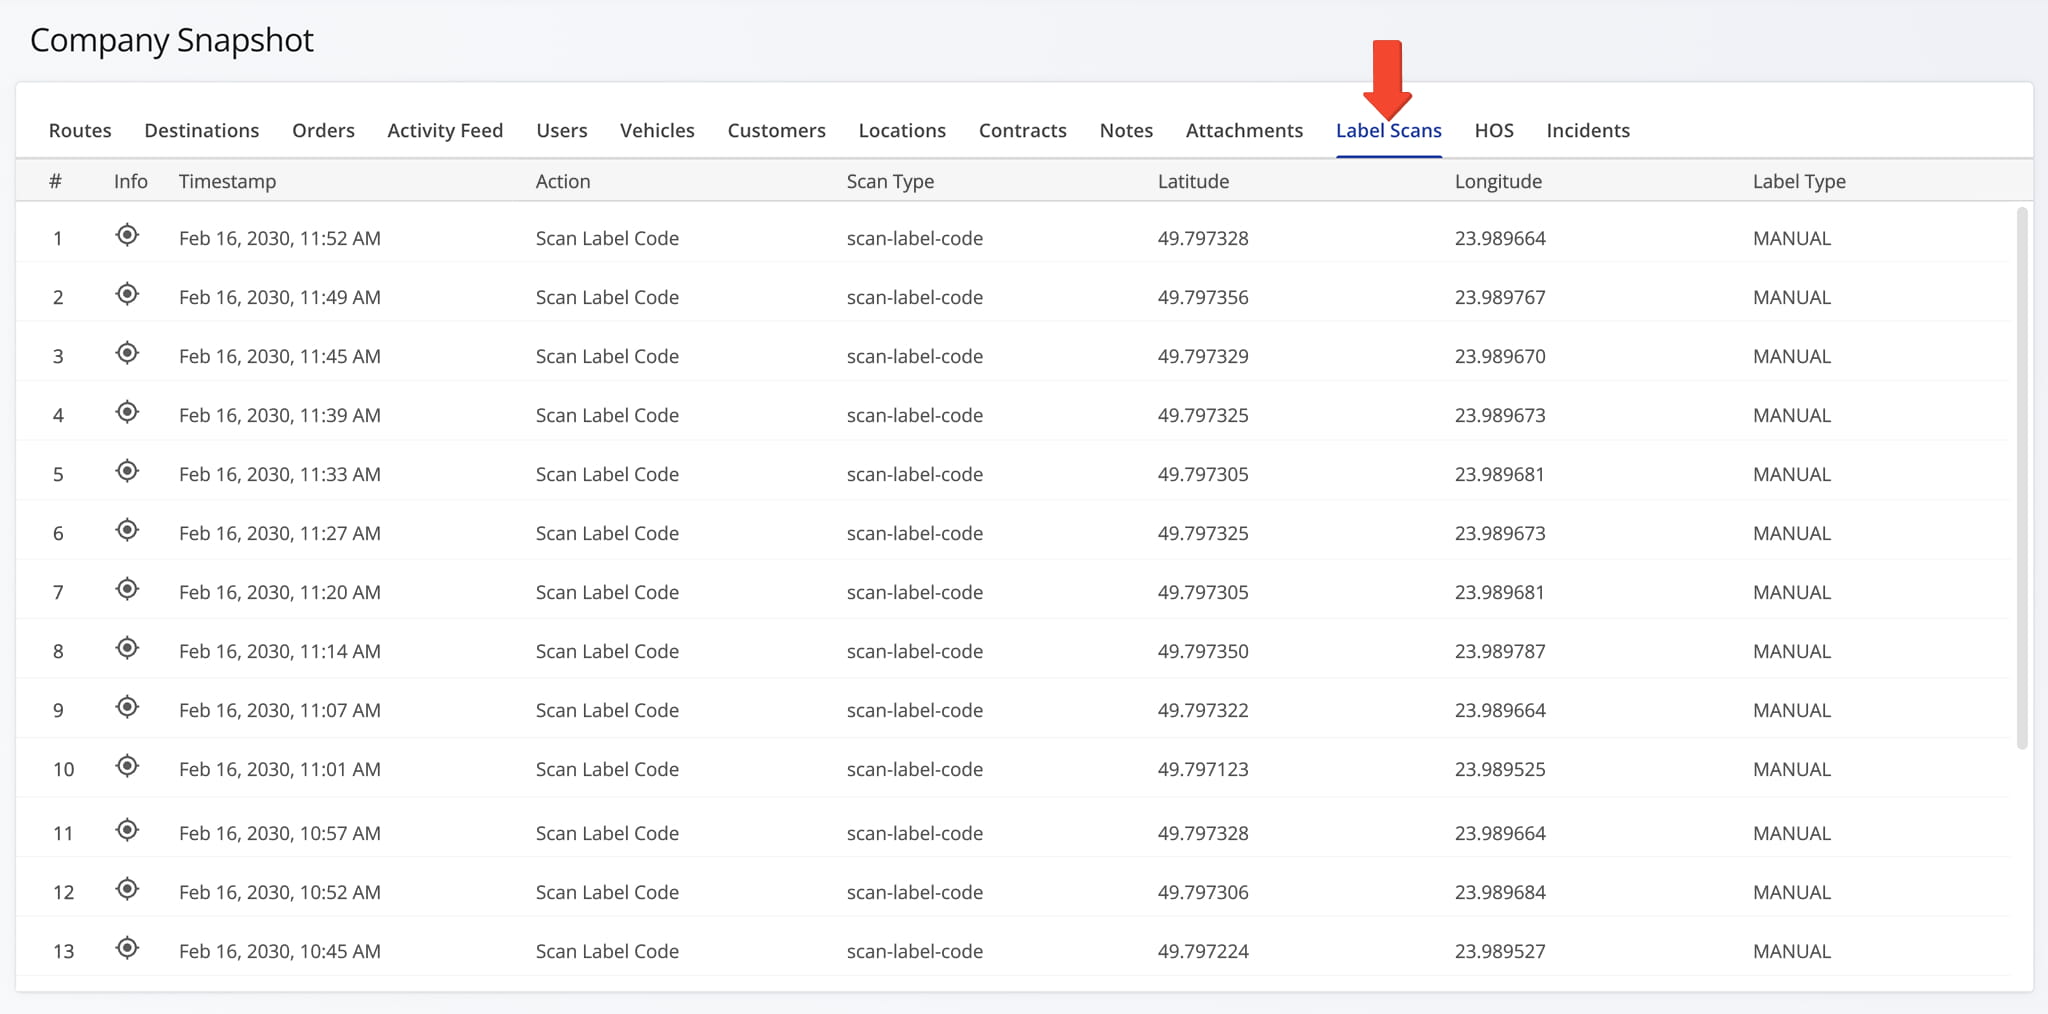Click the Scan Type column header

tap(890, 182)
